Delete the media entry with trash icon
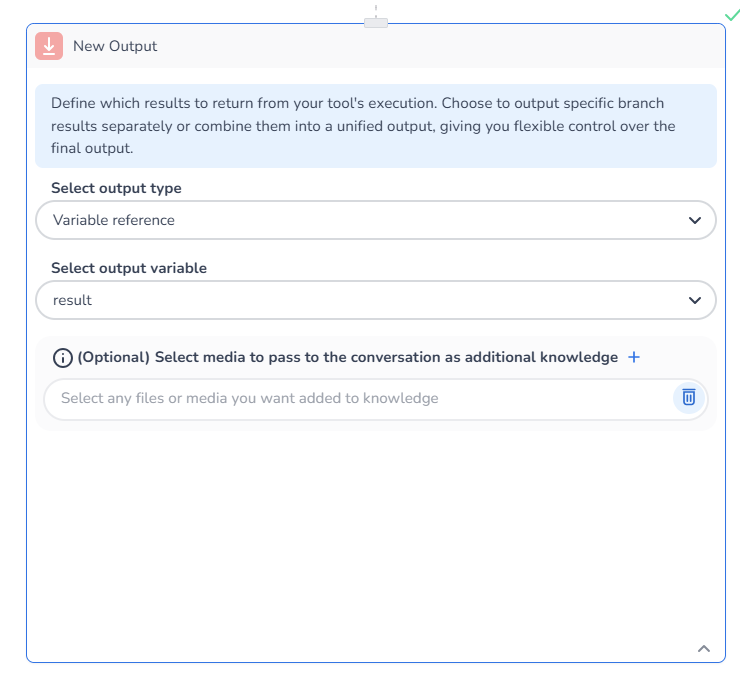 click(688, 398)
